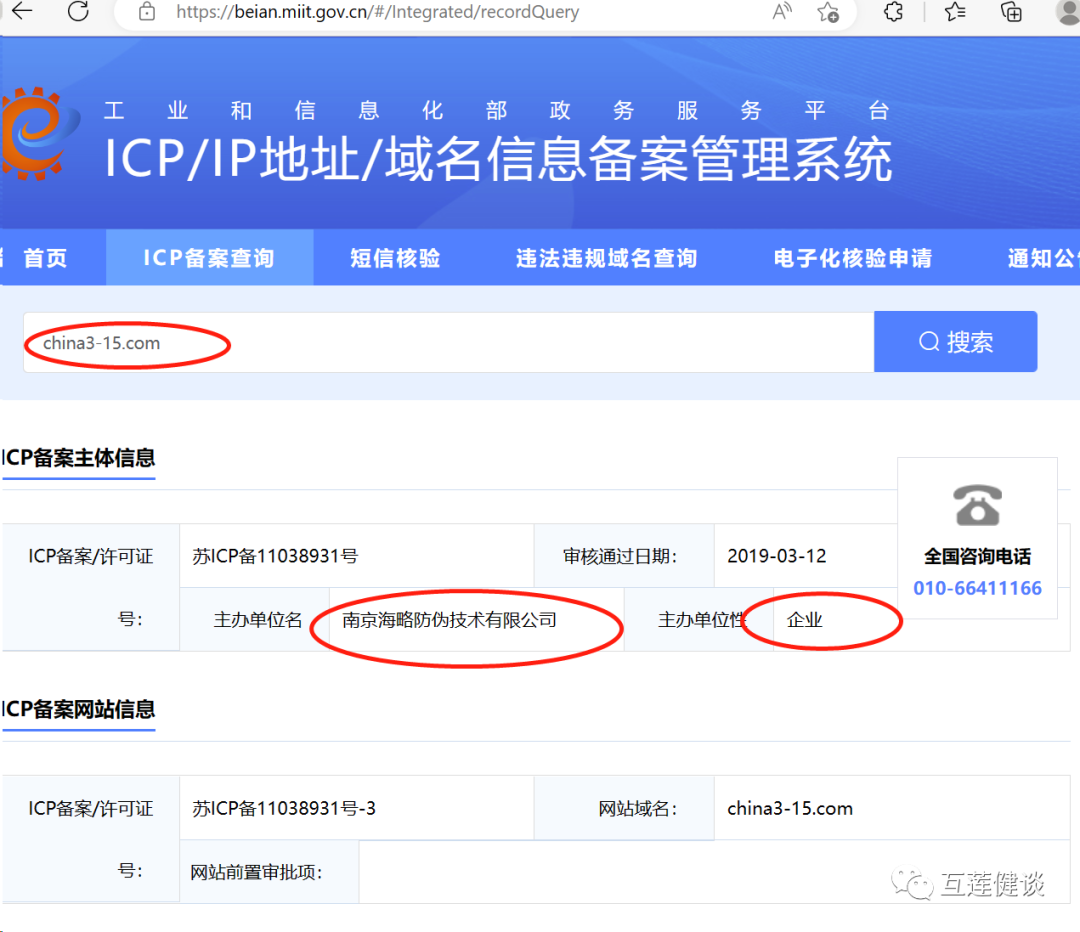Select the domain china3-15.com in website table
This screenshot has width=1080, height=932.
point(789,808)
